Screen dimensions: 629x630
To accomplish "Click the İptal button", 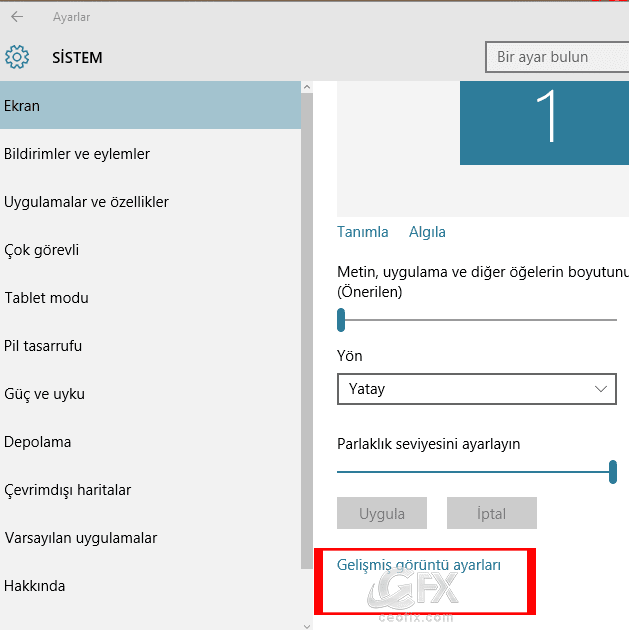I will 492,513.
